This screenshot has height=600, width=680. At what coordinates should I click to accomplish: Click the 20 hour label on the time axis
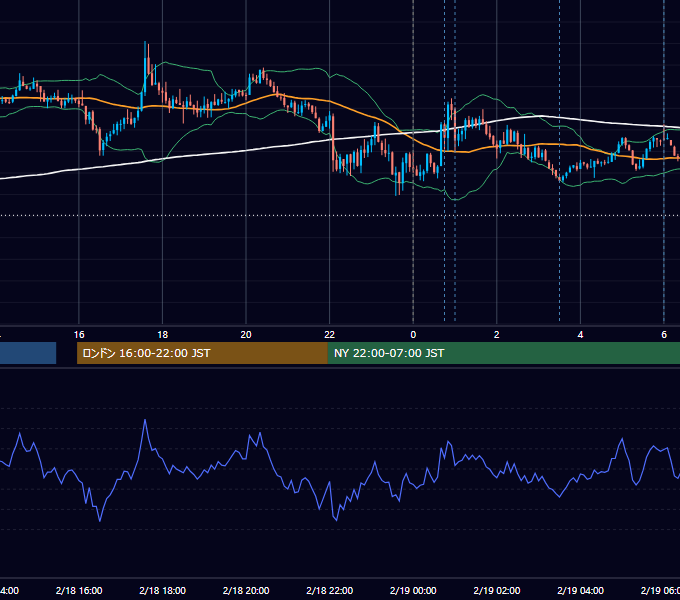pyautogui.click(x=246, y=335)
